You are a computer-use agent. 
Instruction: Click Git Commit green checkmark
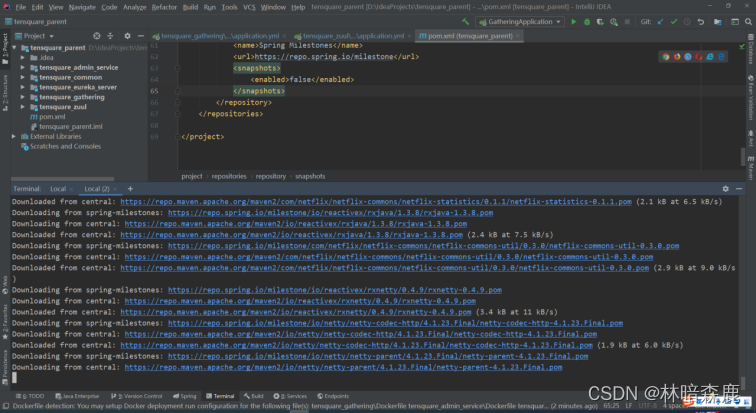pyautogui.click(x=674, y=22)
